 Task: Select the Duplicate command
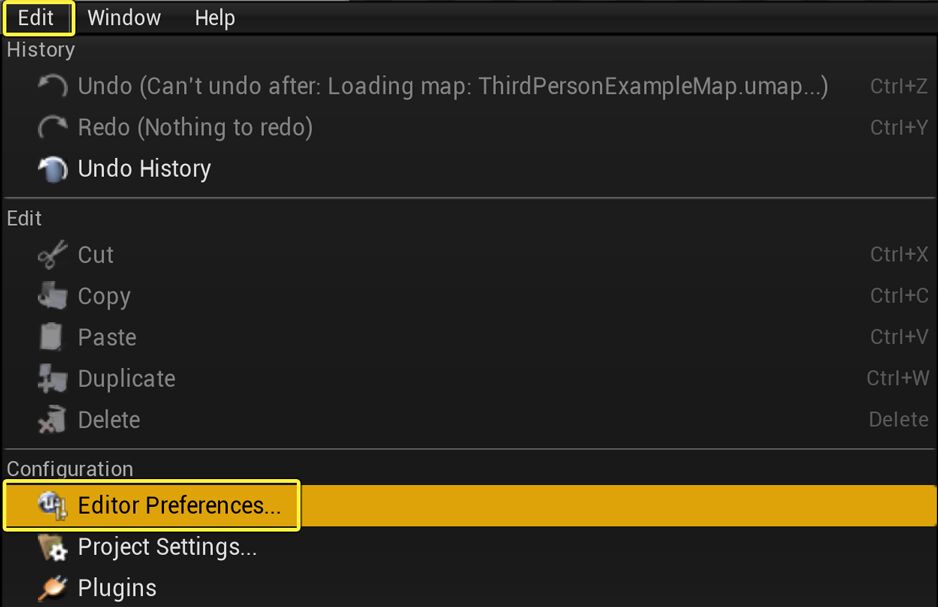(x=126, y=378)
